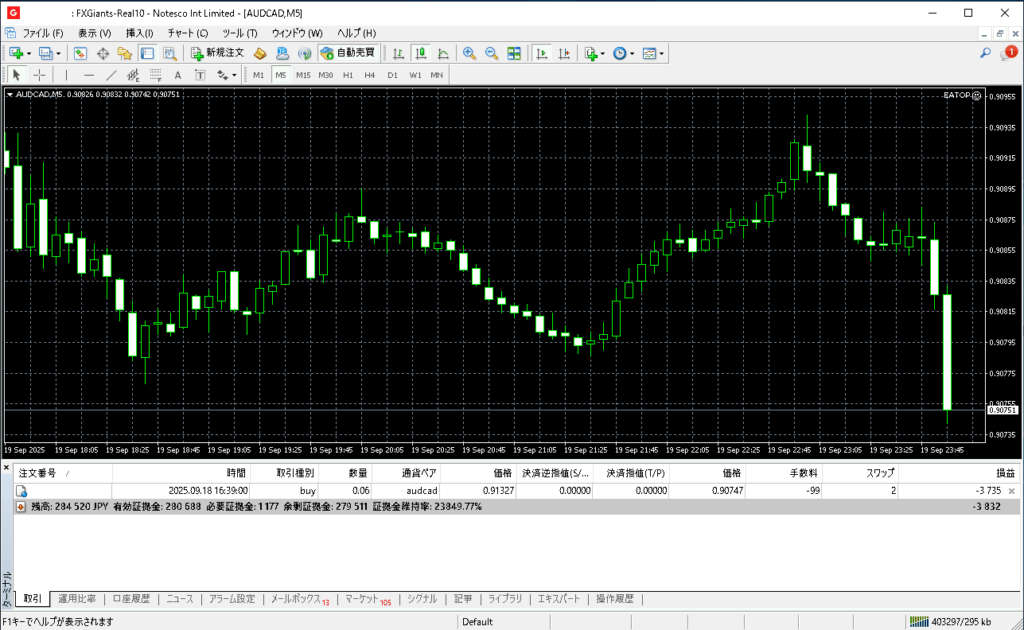Select the H1 timeframe button
This screenshot has width=1024, height=630.
click(348, 75)
